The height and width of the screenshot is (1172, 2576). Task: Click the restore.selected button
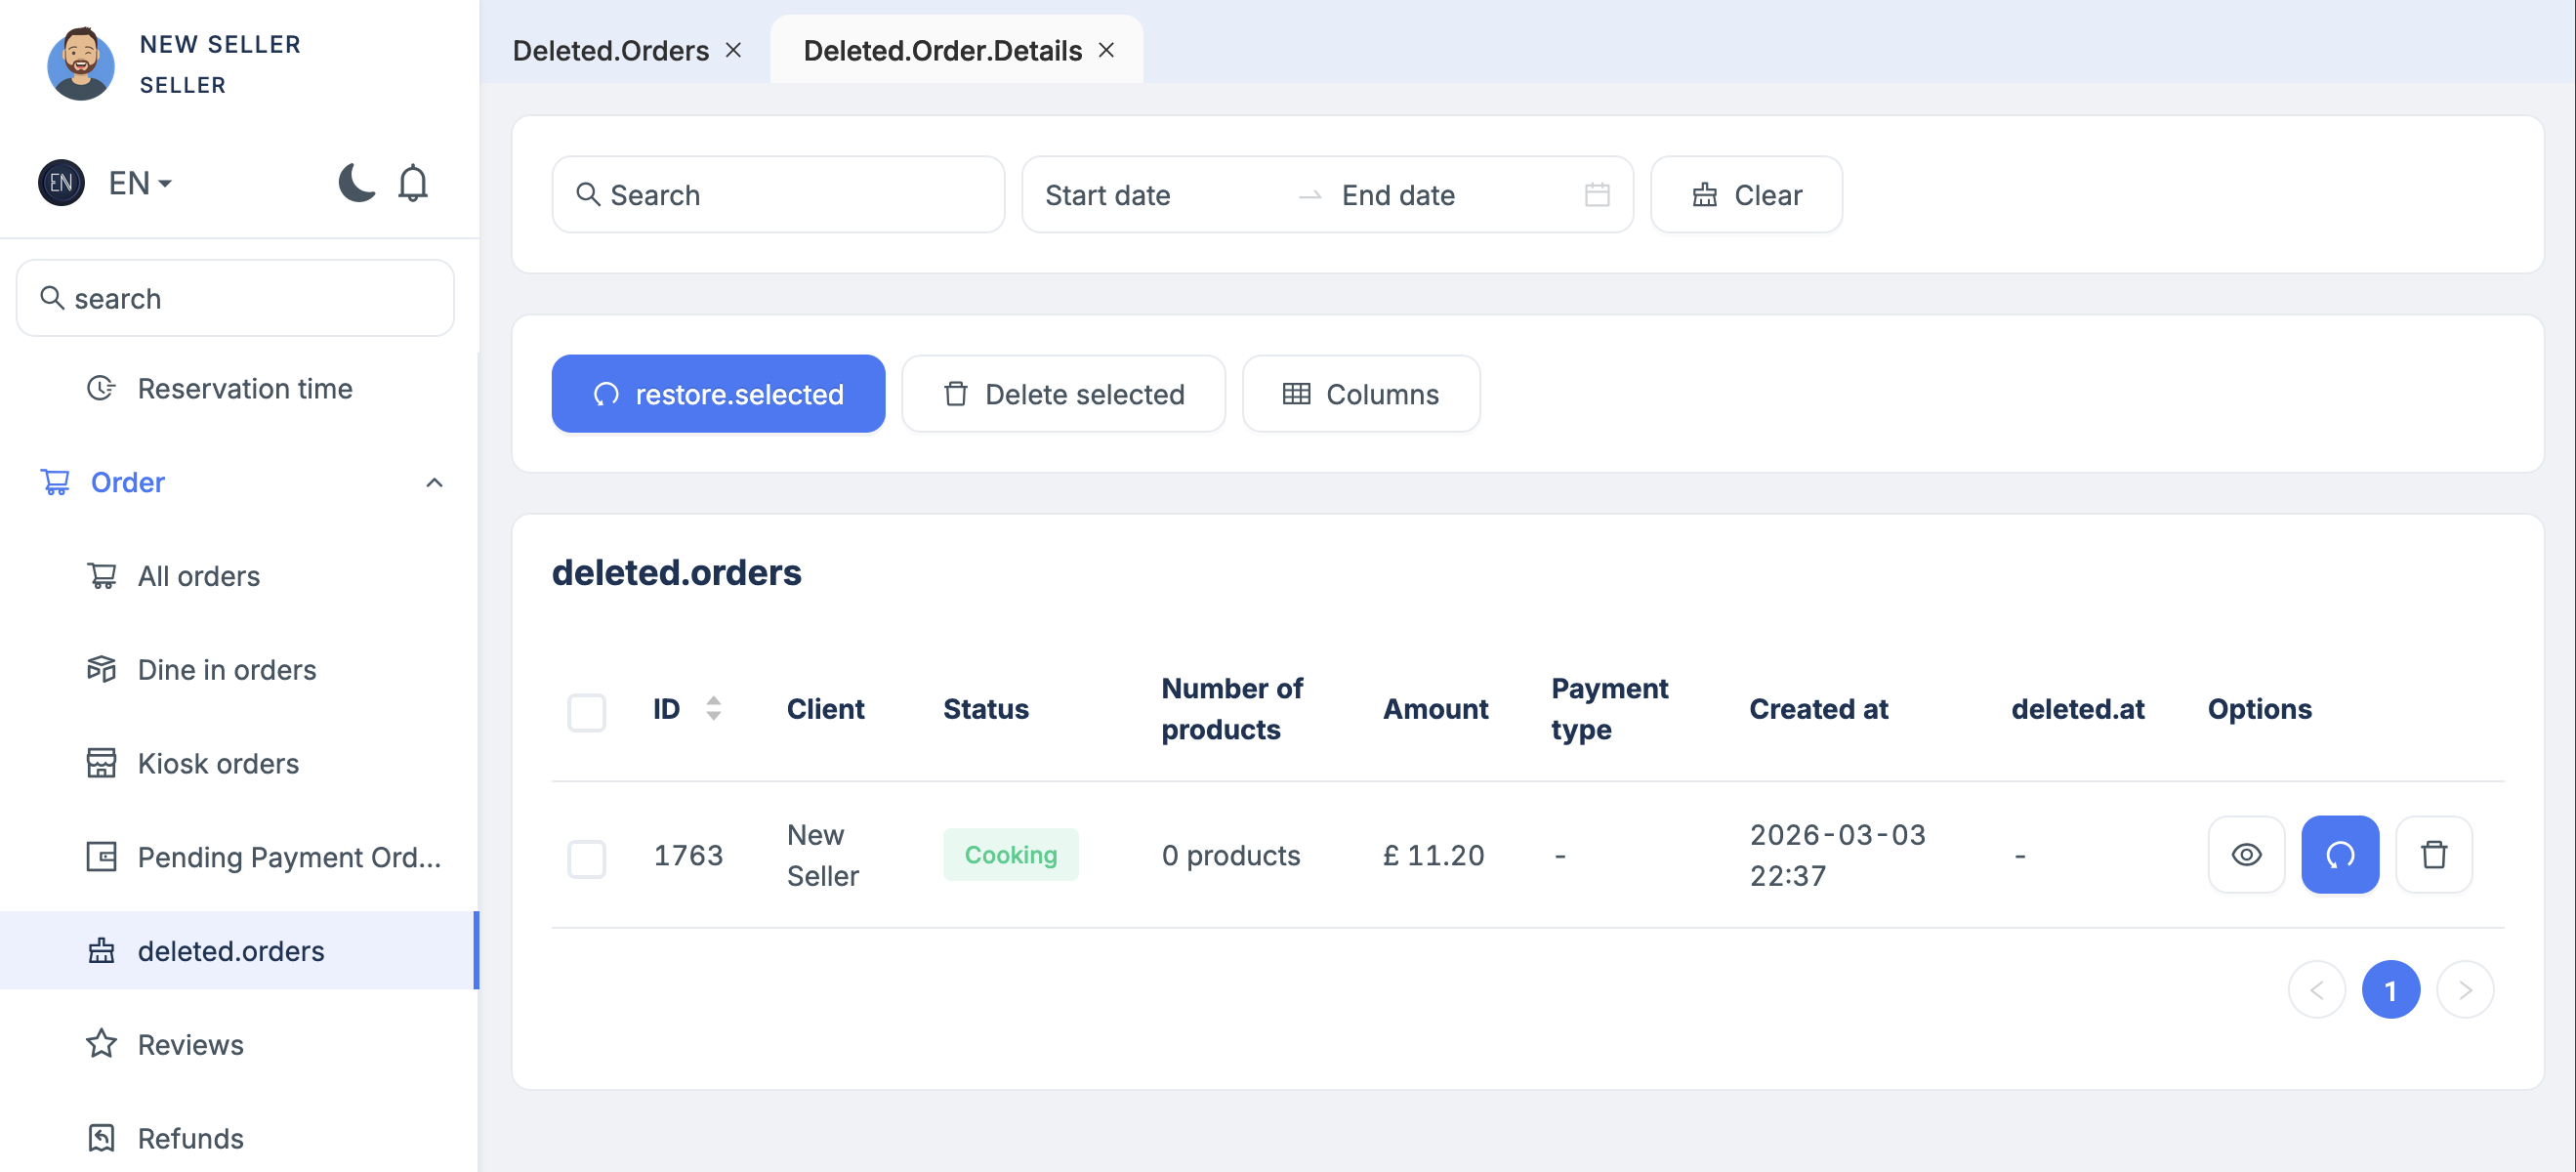click(x=718, y=394)
